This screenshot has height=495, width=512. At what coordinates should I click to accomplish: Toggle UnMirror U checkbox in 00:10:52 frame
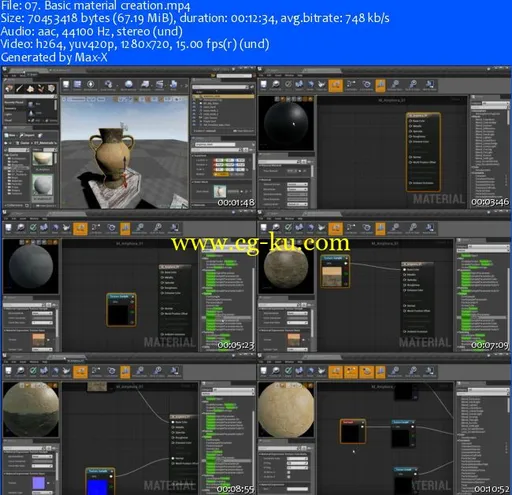click(289, 472)
